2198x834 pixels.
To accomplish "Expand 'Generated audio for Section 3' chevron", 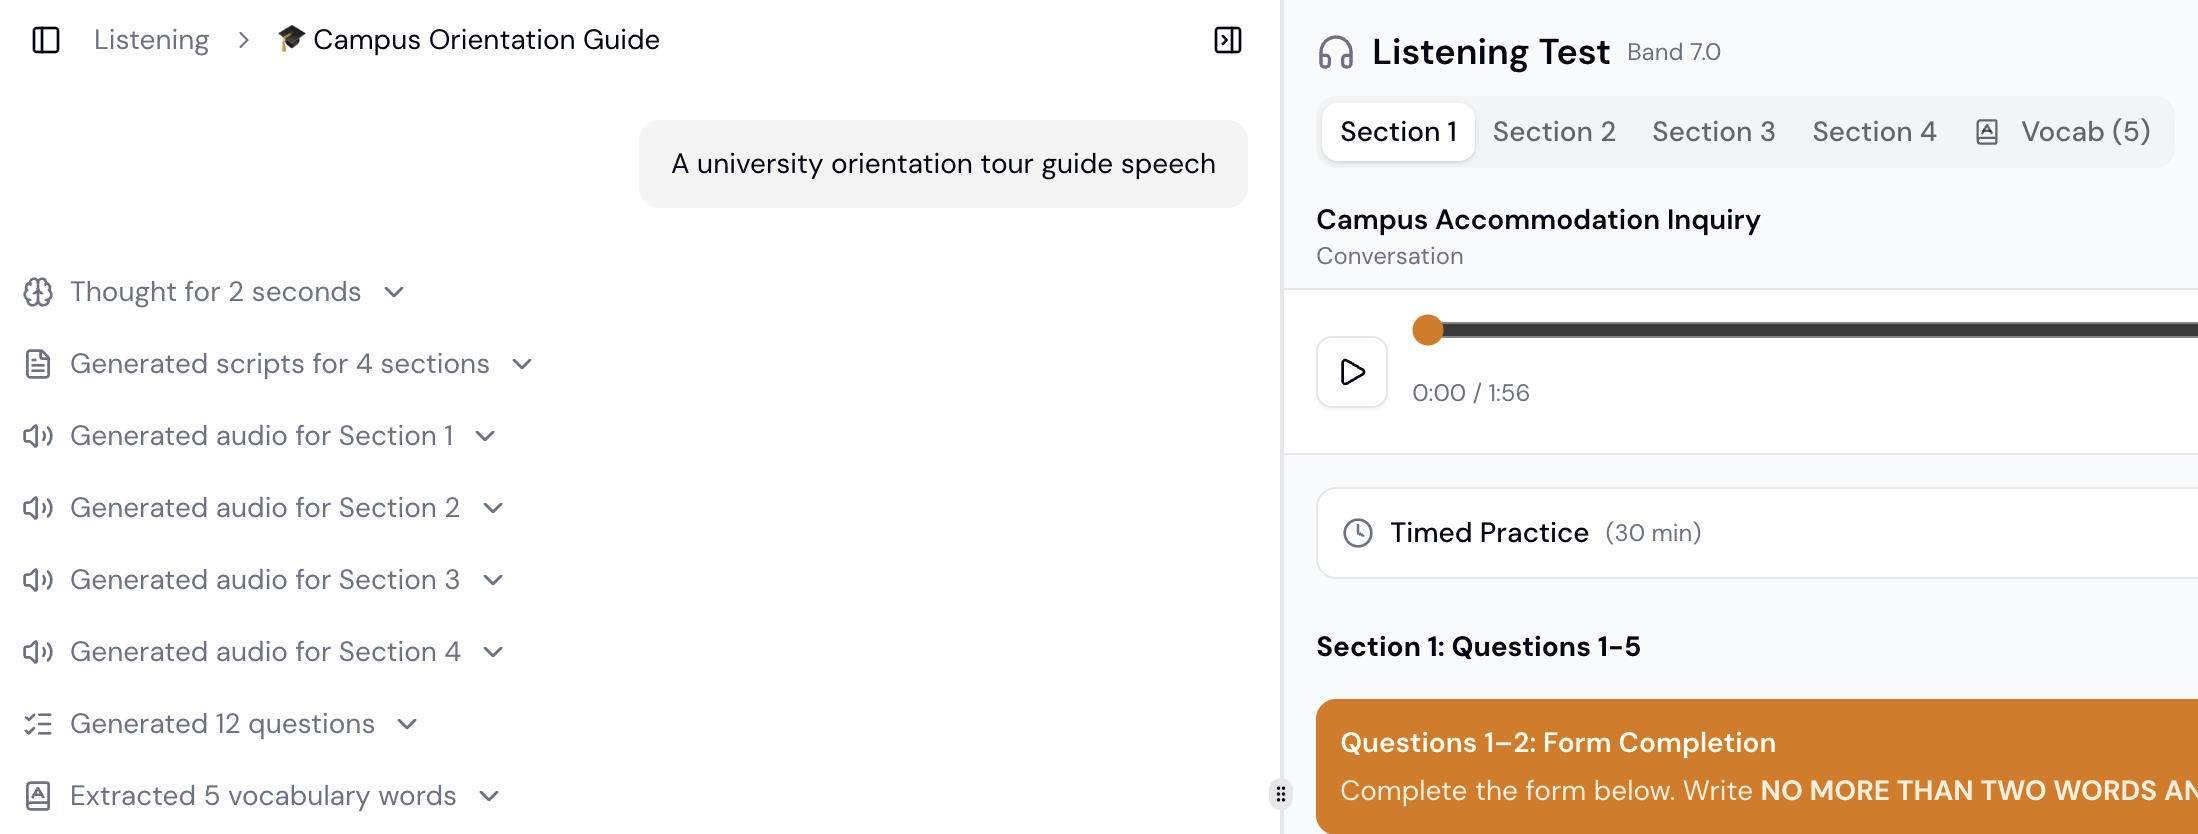I will (x=493, y=580).
